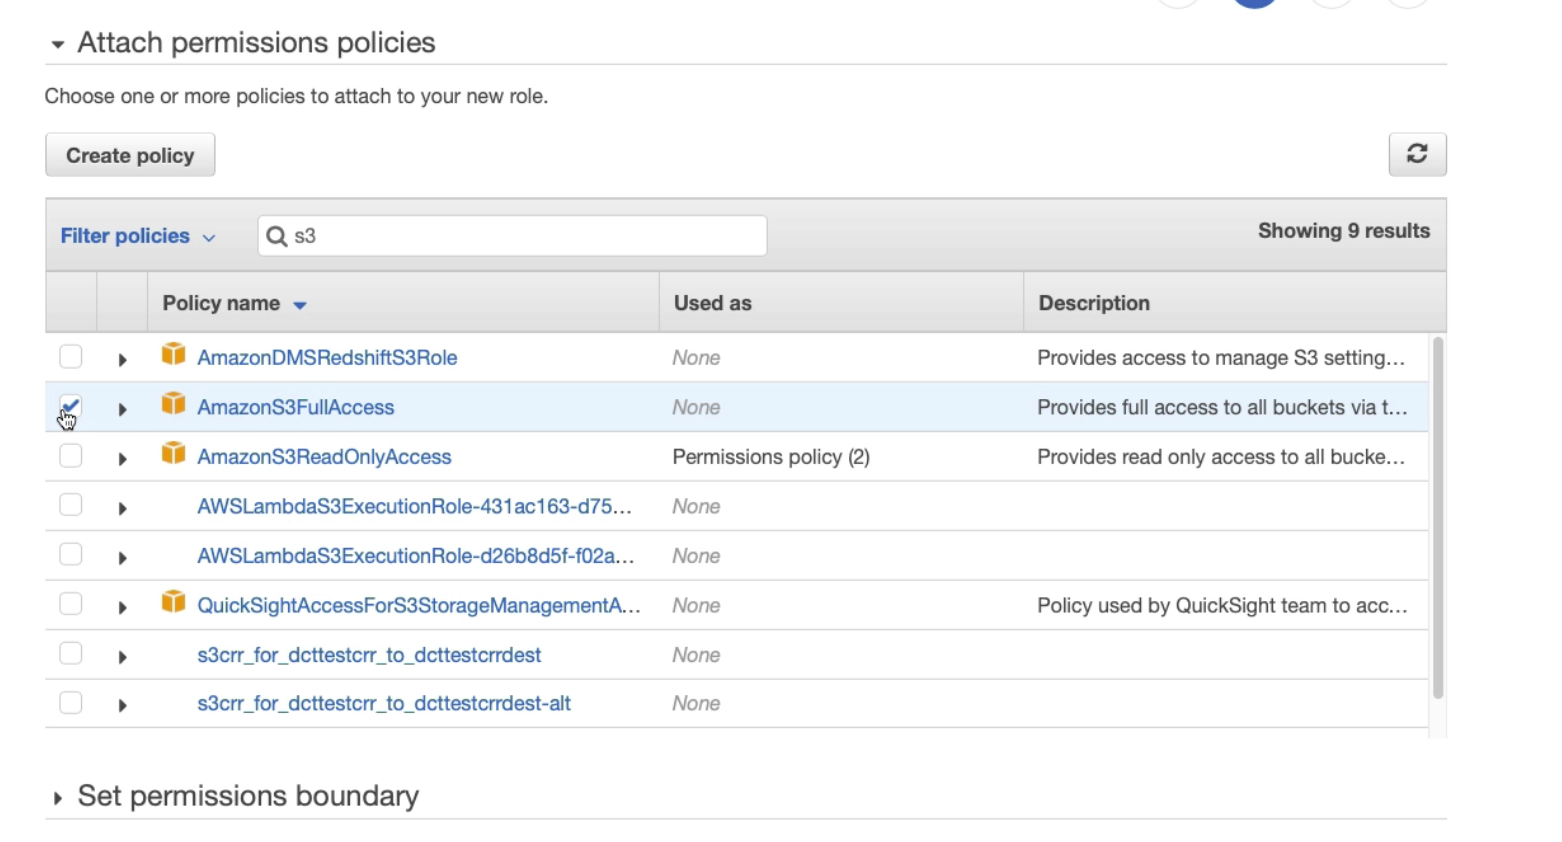Tick checkbox for s3crr_for_dcttestcrr_to_dcttestcrrdest-alt
Image resolution: width=1562 pixels, height=842 pixels.
(x=70, y=703)
